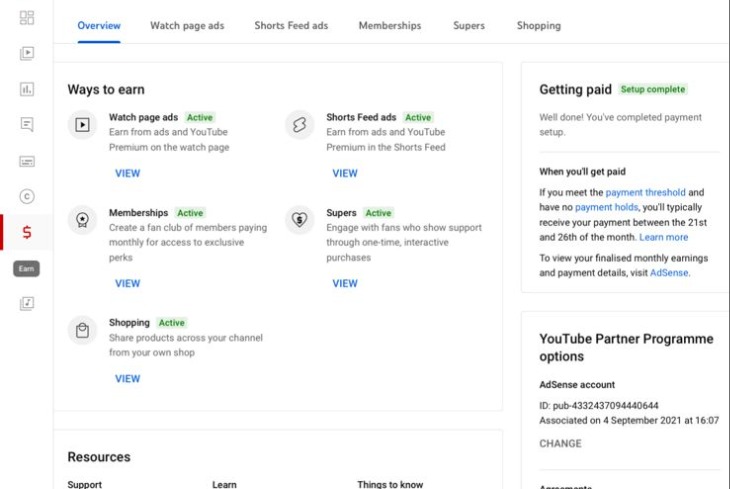Click the Supers heart dollar icon
This screenshot has height=489, width=730.
coord(299,219)
